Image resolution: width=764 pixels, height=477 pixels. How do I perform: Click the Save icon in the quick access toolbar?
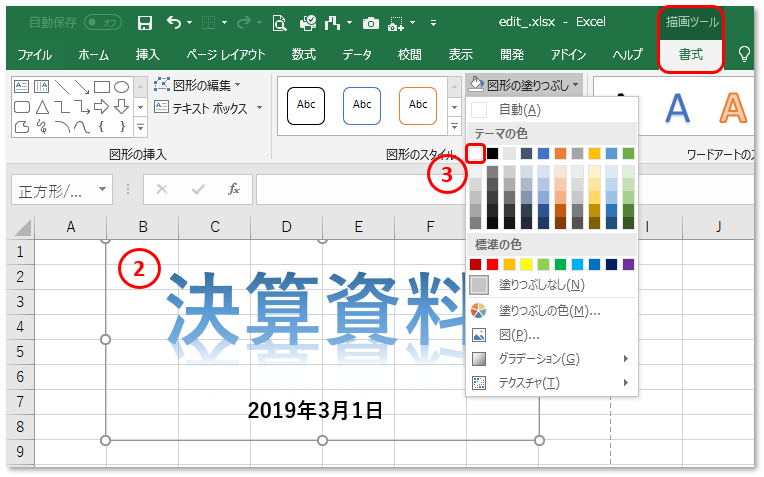click(x=145, y=22)
